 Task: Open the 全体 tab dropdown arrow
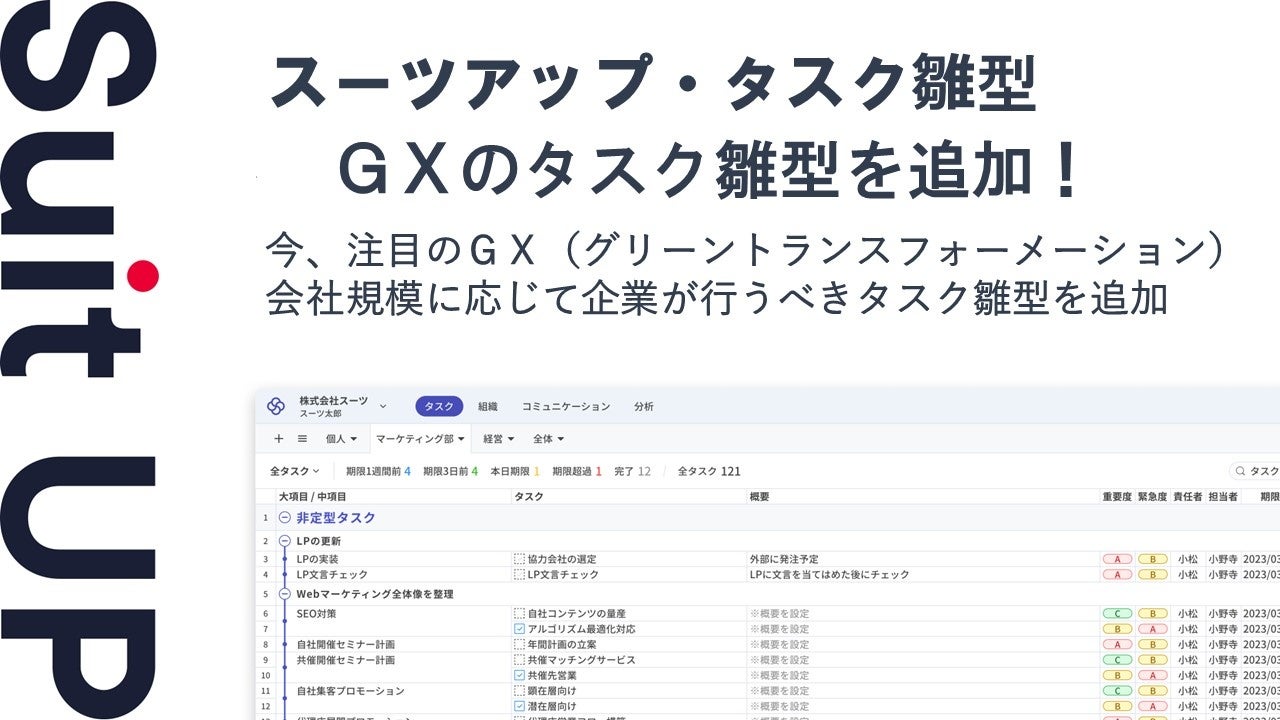560,439
